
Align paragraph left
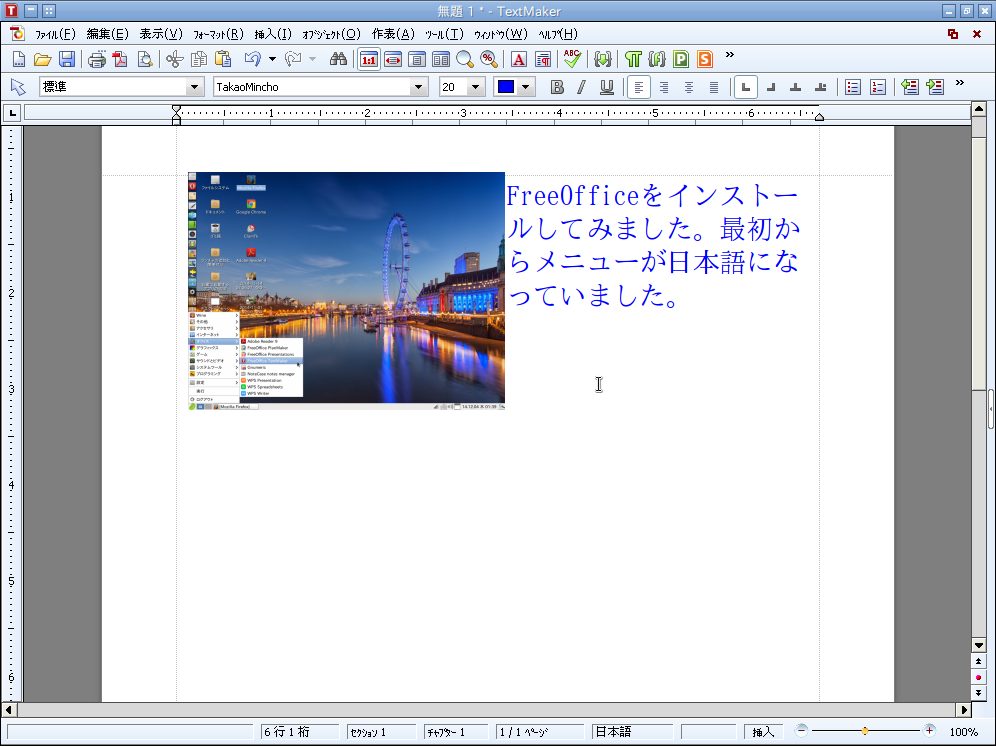pos(639,87)
